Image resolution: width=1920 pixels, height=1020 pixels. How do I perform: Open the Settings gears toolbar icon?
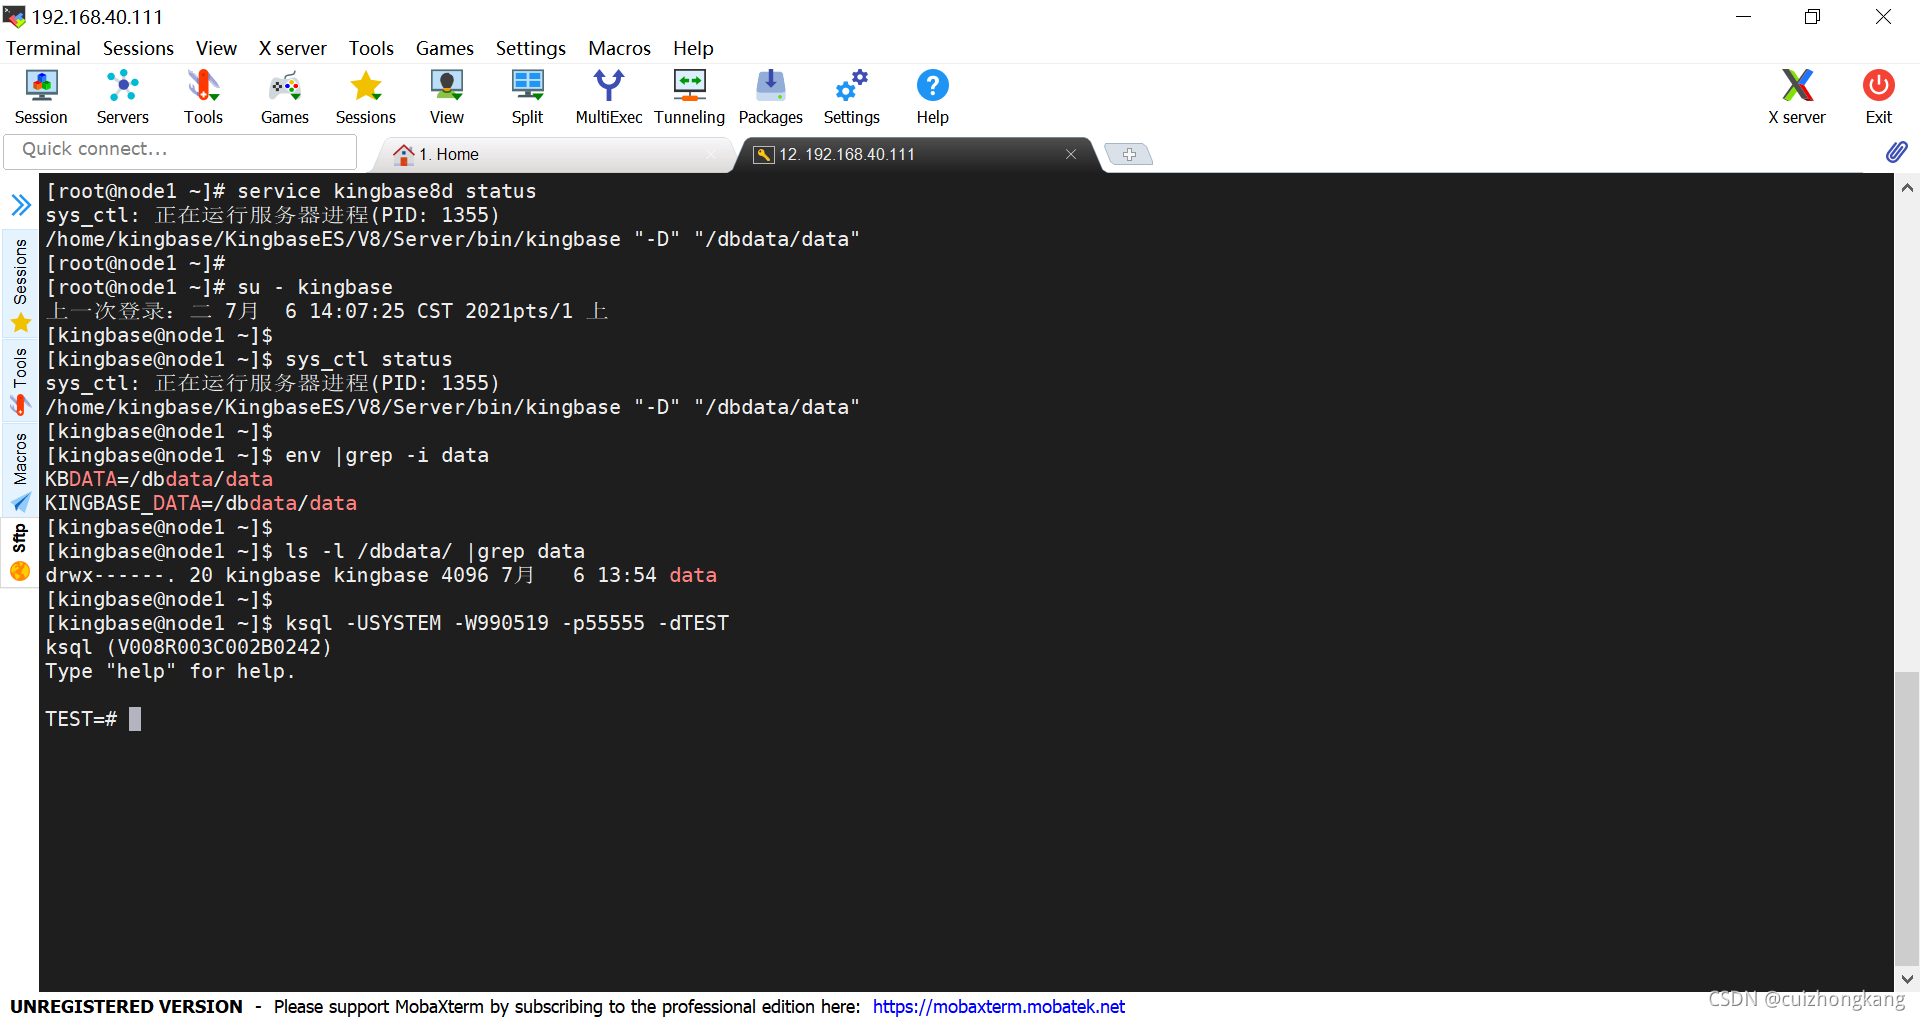tap(851, 97)
